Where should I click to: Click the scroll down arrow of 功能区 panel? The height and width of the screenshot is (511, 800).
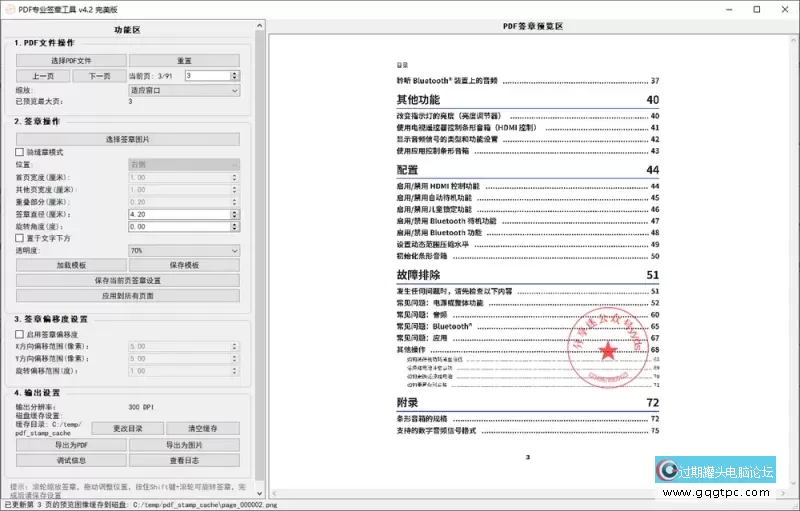click(x=260, y=493)
